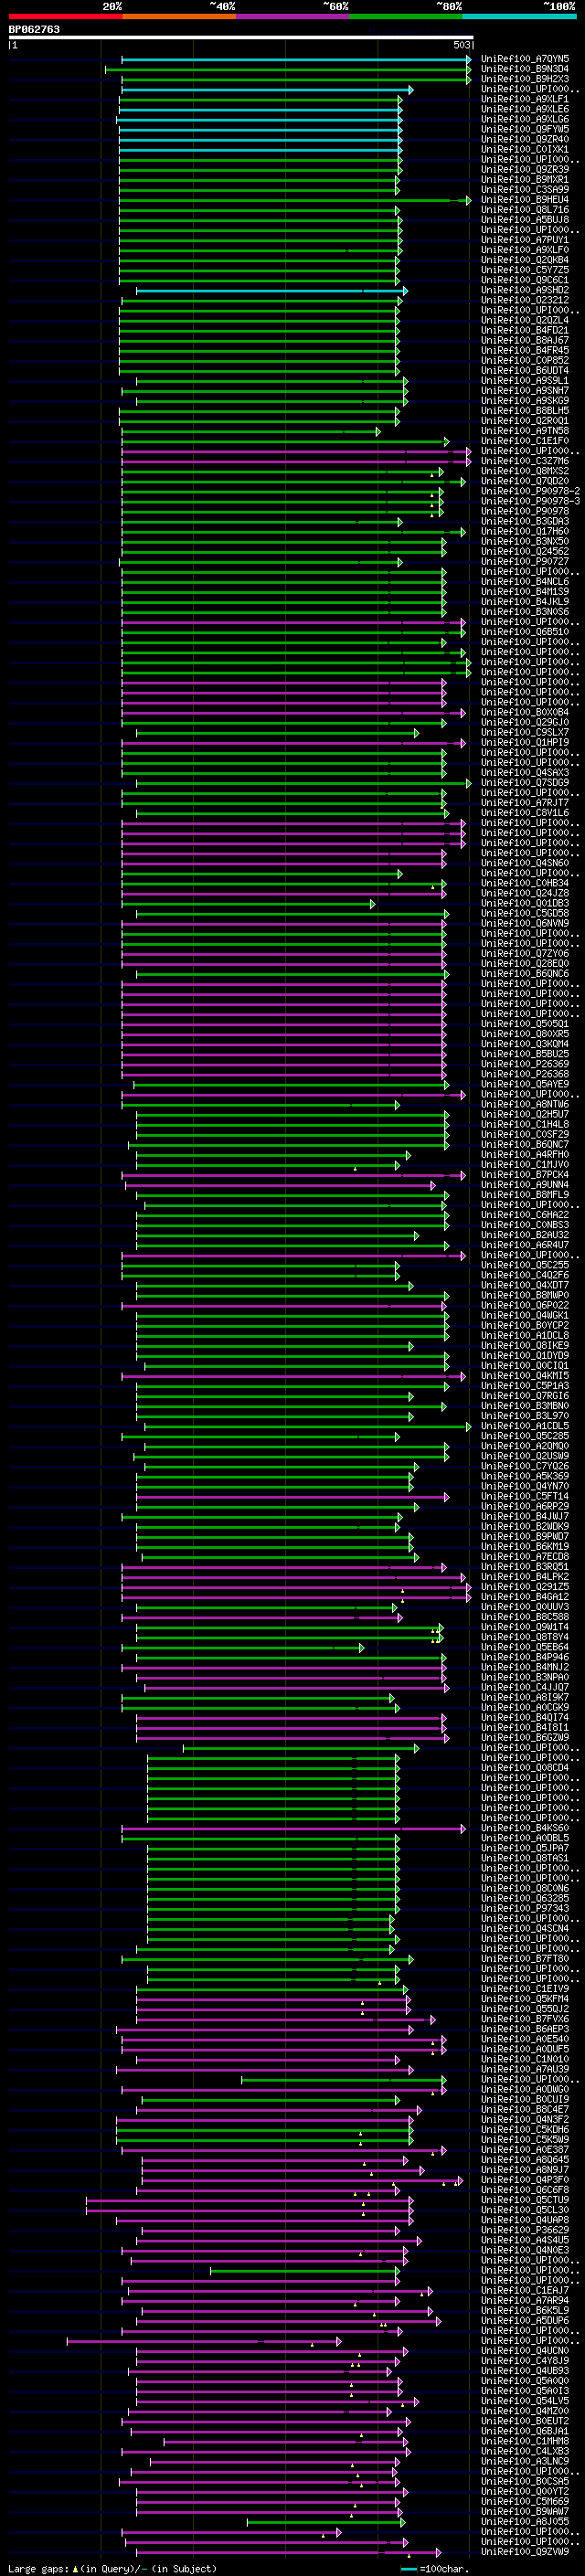
Task: Select hit label UniRef100_Q9ZR40
Action: [525, 139]
